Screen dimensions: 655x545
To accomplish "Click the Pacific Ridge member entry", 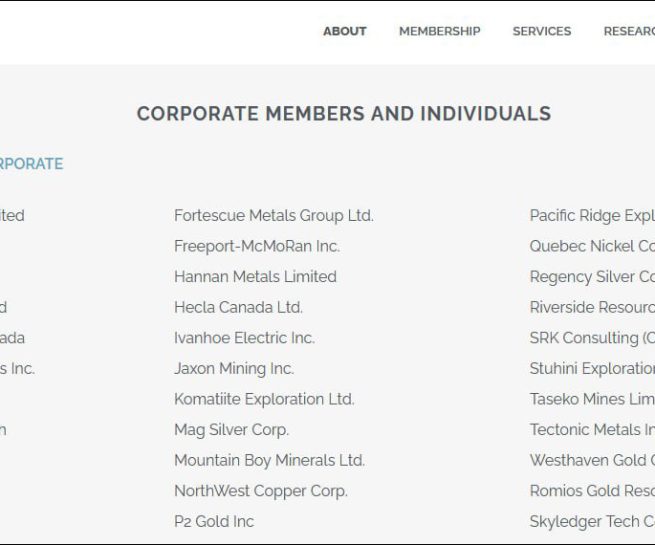I will click(592, 215).
